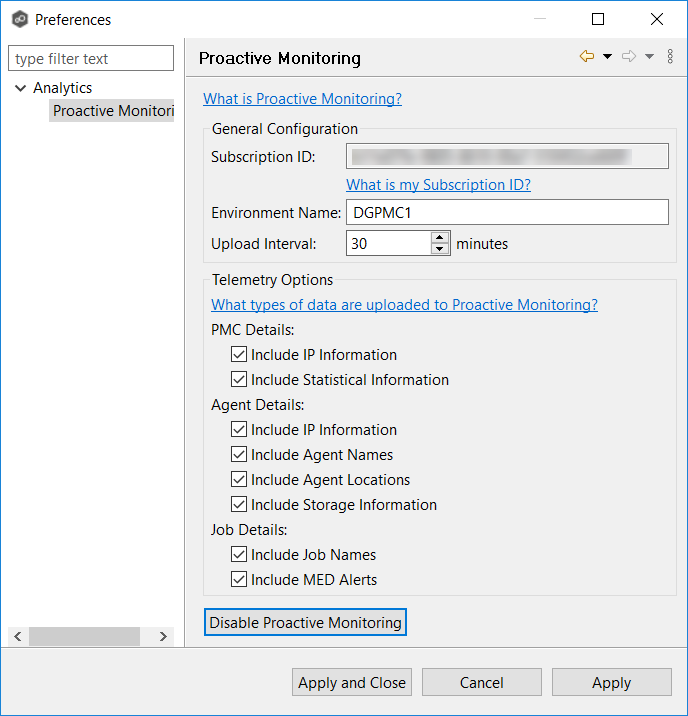This screenshot has height=716, width=688.
Task: Open the back history dropdown arrow
Action: tap(607, 57)
